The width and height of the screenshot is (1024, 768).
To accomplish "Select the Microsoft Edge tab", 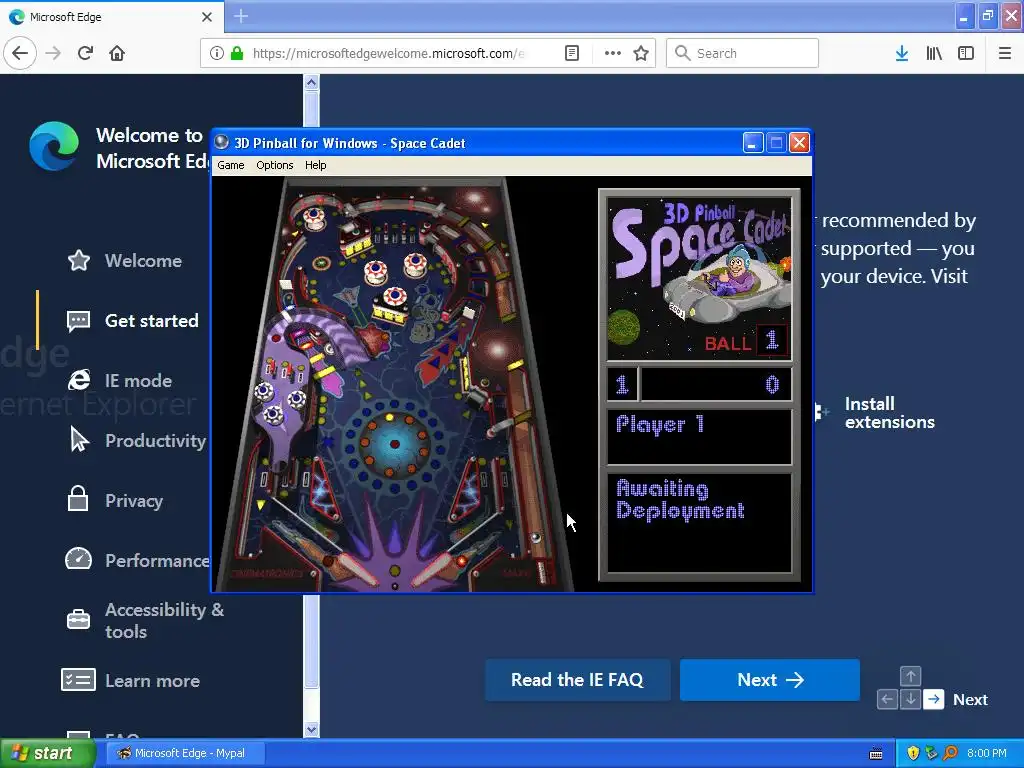I will coord(111,17).
